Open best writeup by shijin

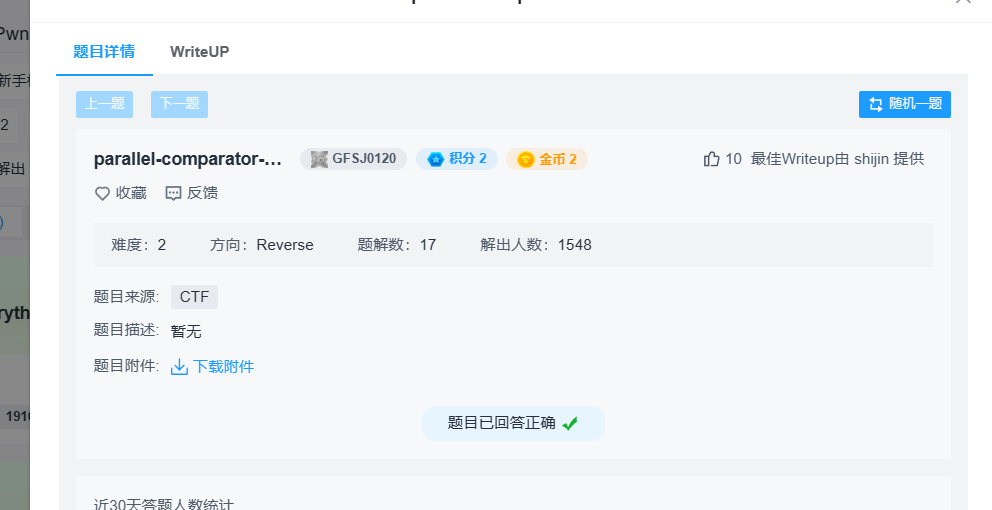[x=837, y=159]
